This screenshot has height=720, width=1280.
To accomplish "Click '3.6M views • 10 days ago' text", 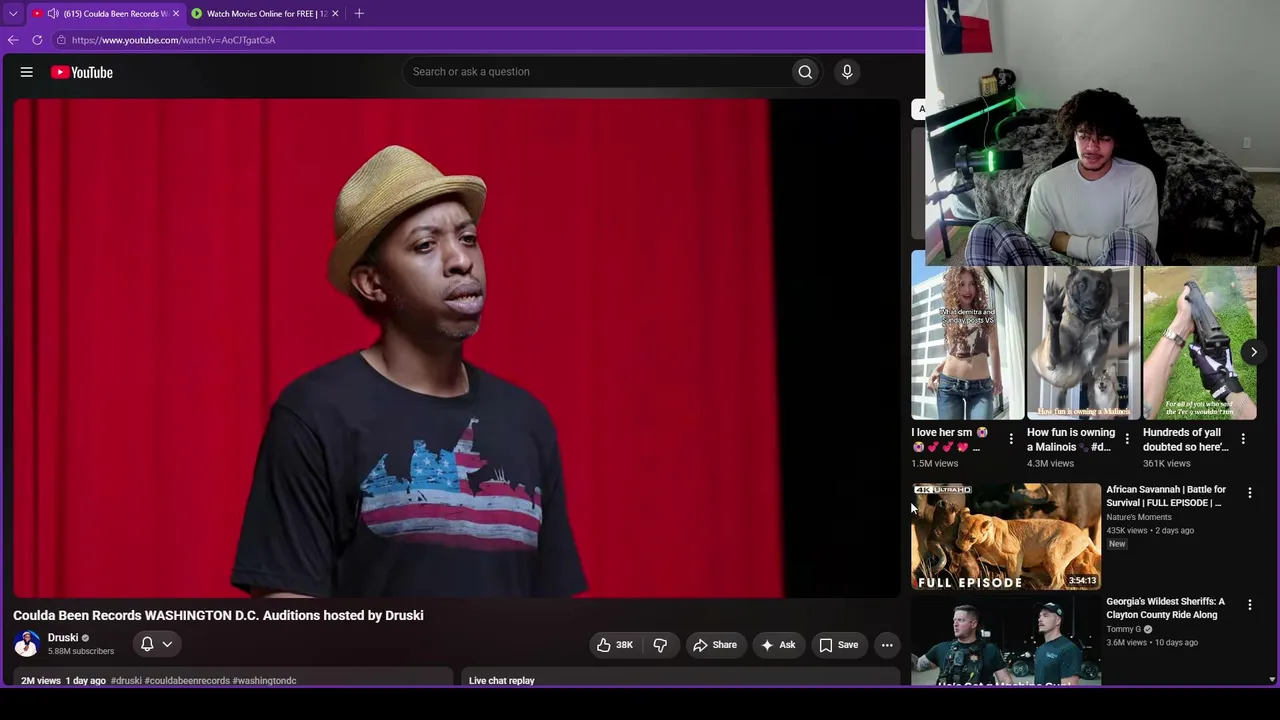I will pos(1152,642).
